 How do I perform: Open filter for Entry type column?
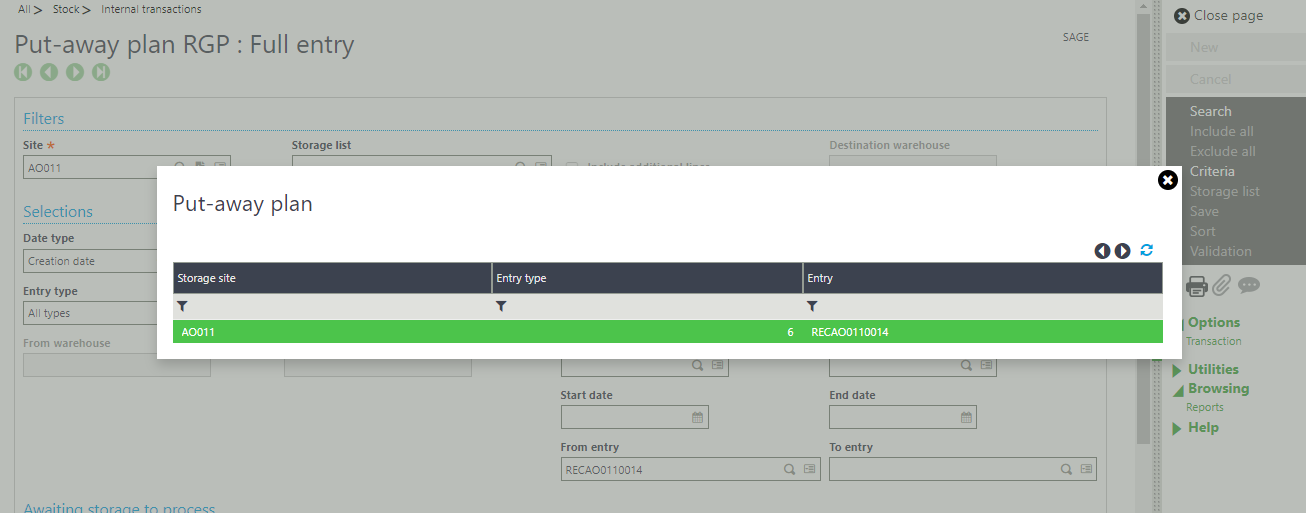[x=501, y=306]
